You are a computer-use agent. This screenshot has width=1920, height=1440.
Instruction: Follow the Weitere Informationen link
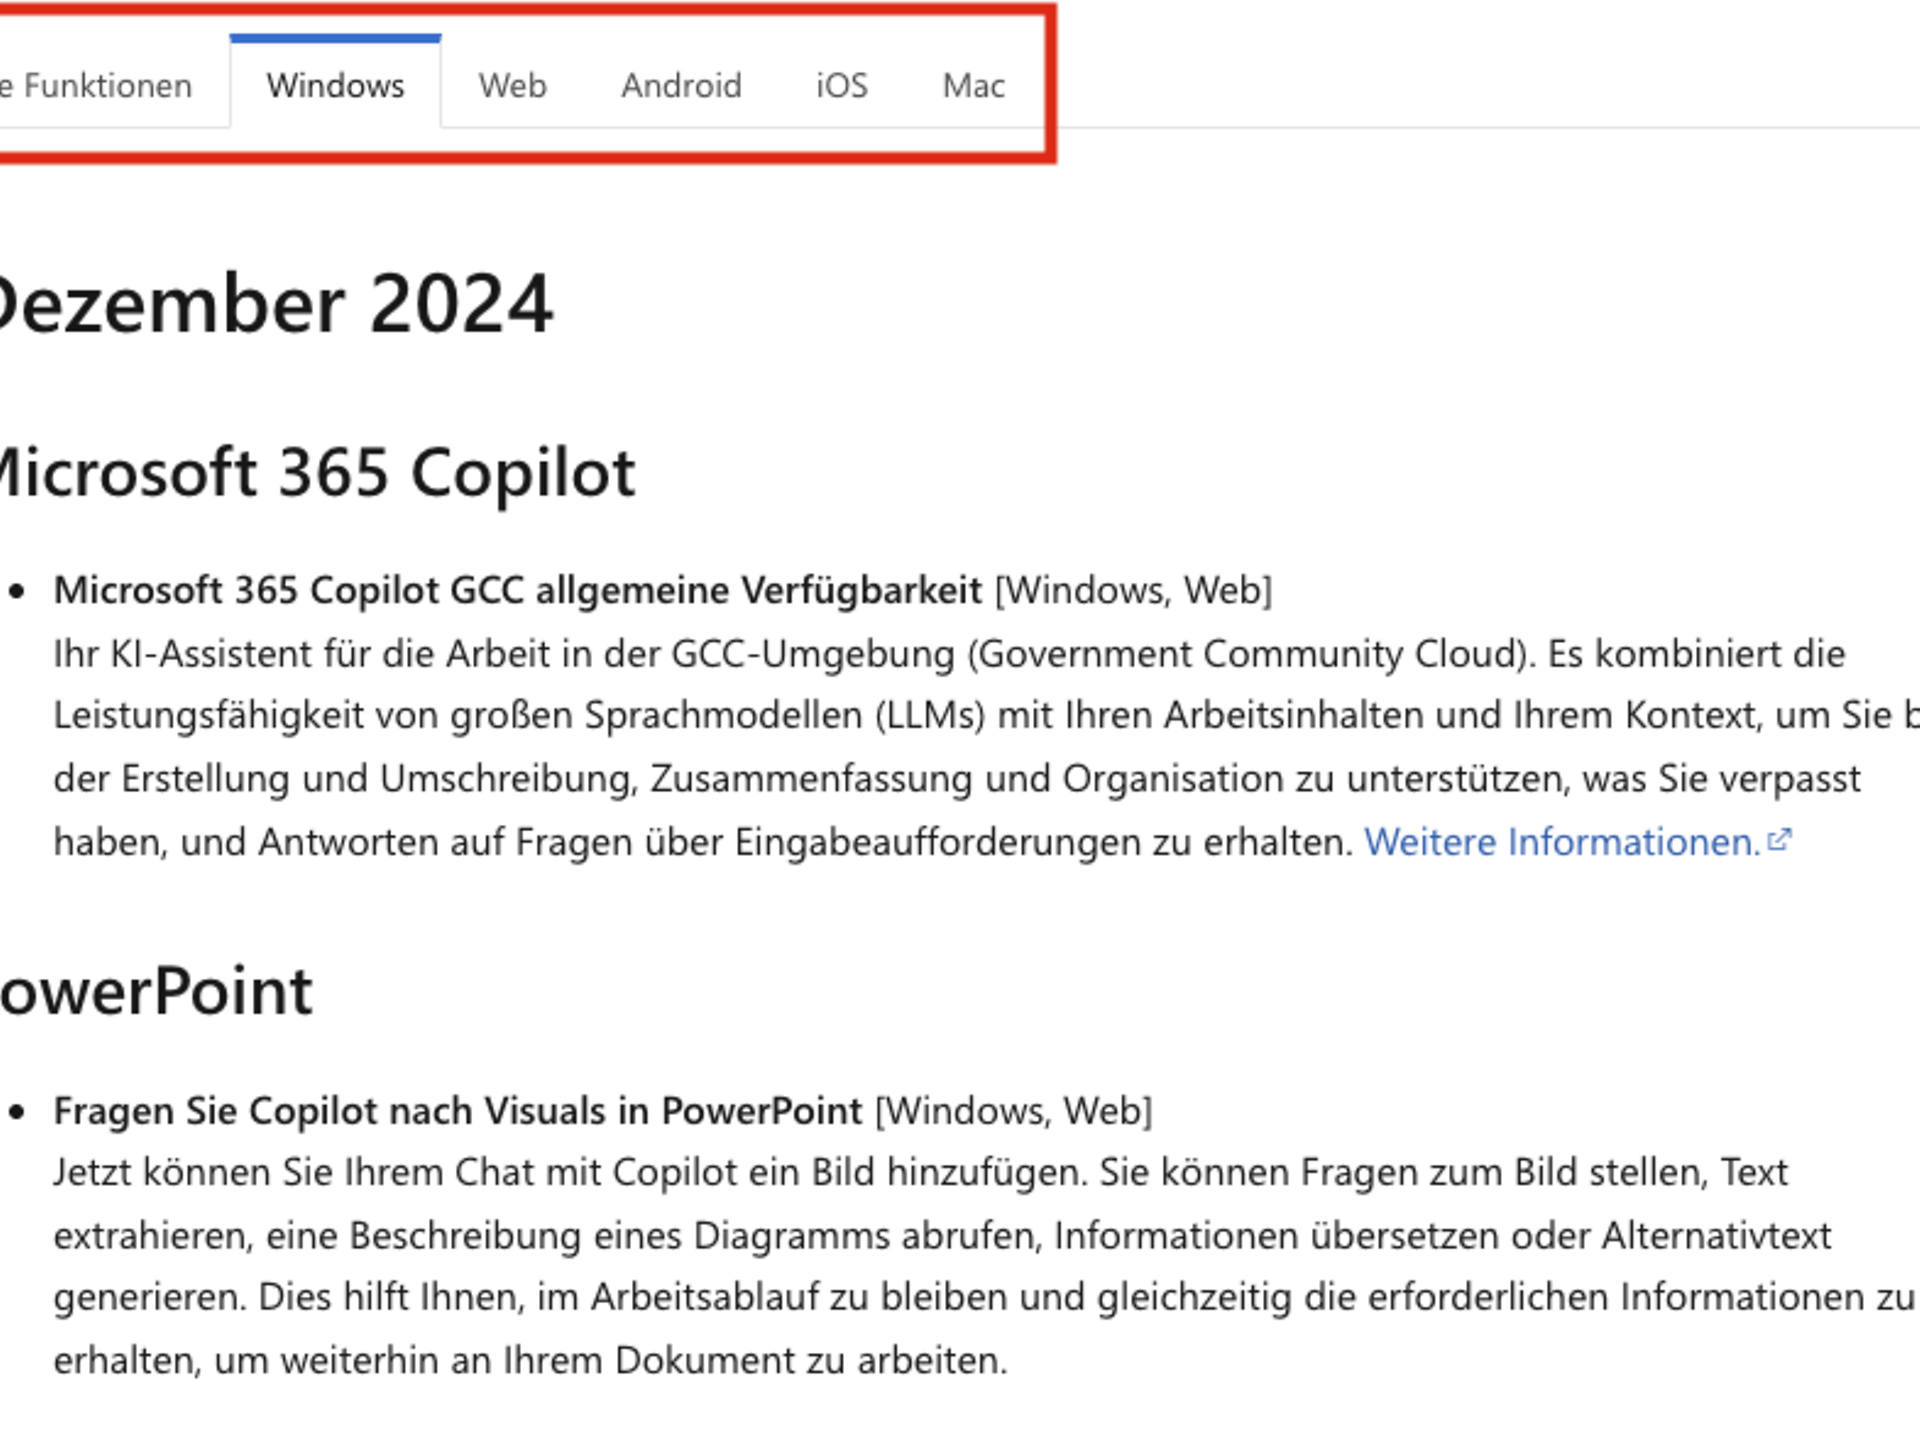1560,842
